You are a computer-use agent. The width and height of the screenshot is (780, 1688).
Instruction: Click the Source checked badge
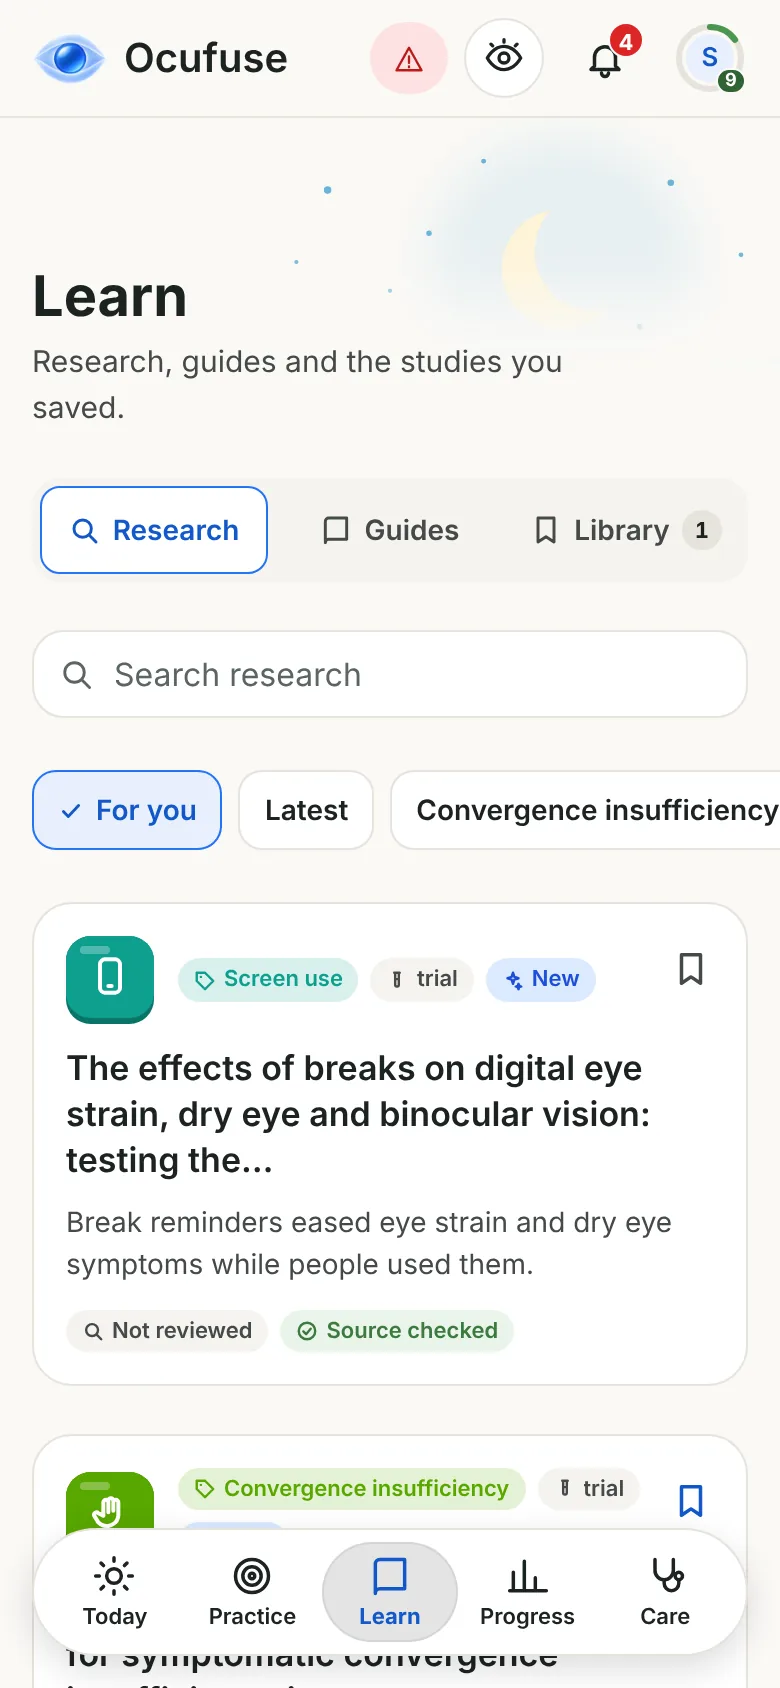(397, 1331)
